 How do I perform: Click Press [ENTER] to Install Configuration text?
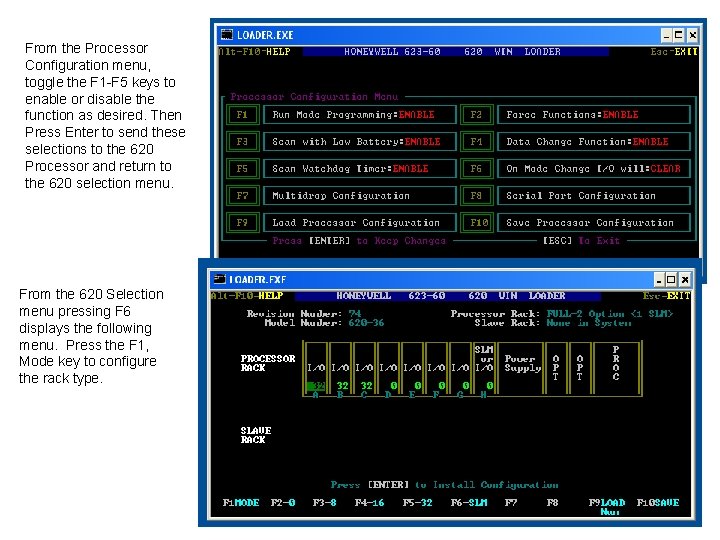click(444, 485)
